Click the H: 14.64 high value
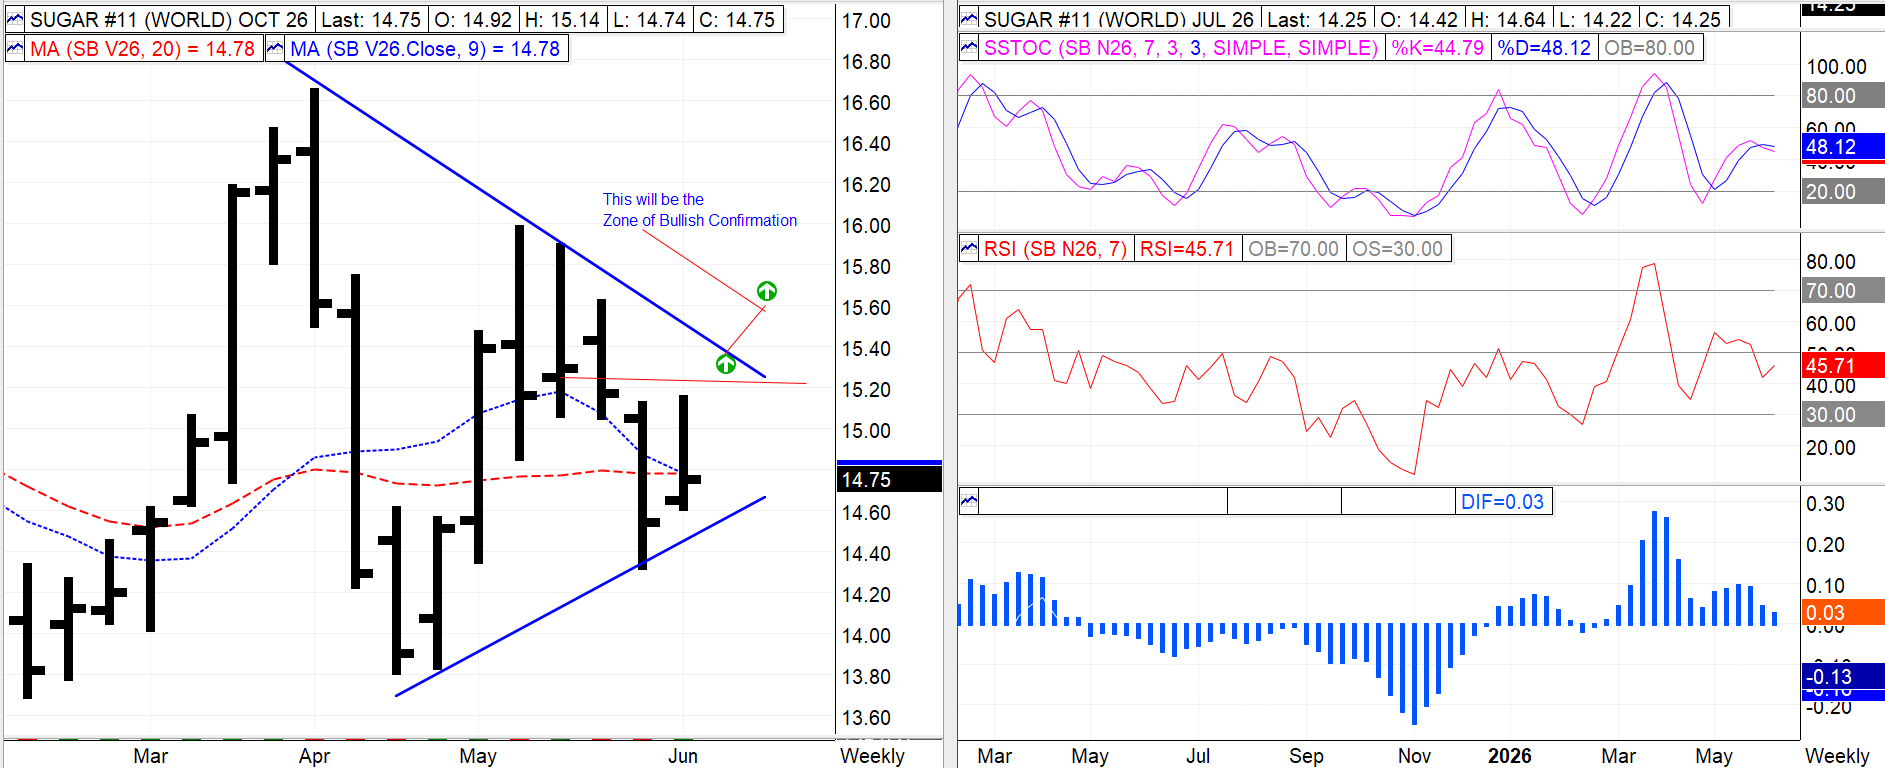This screenshot has width=1885, height=768. tap(1508, 19)
